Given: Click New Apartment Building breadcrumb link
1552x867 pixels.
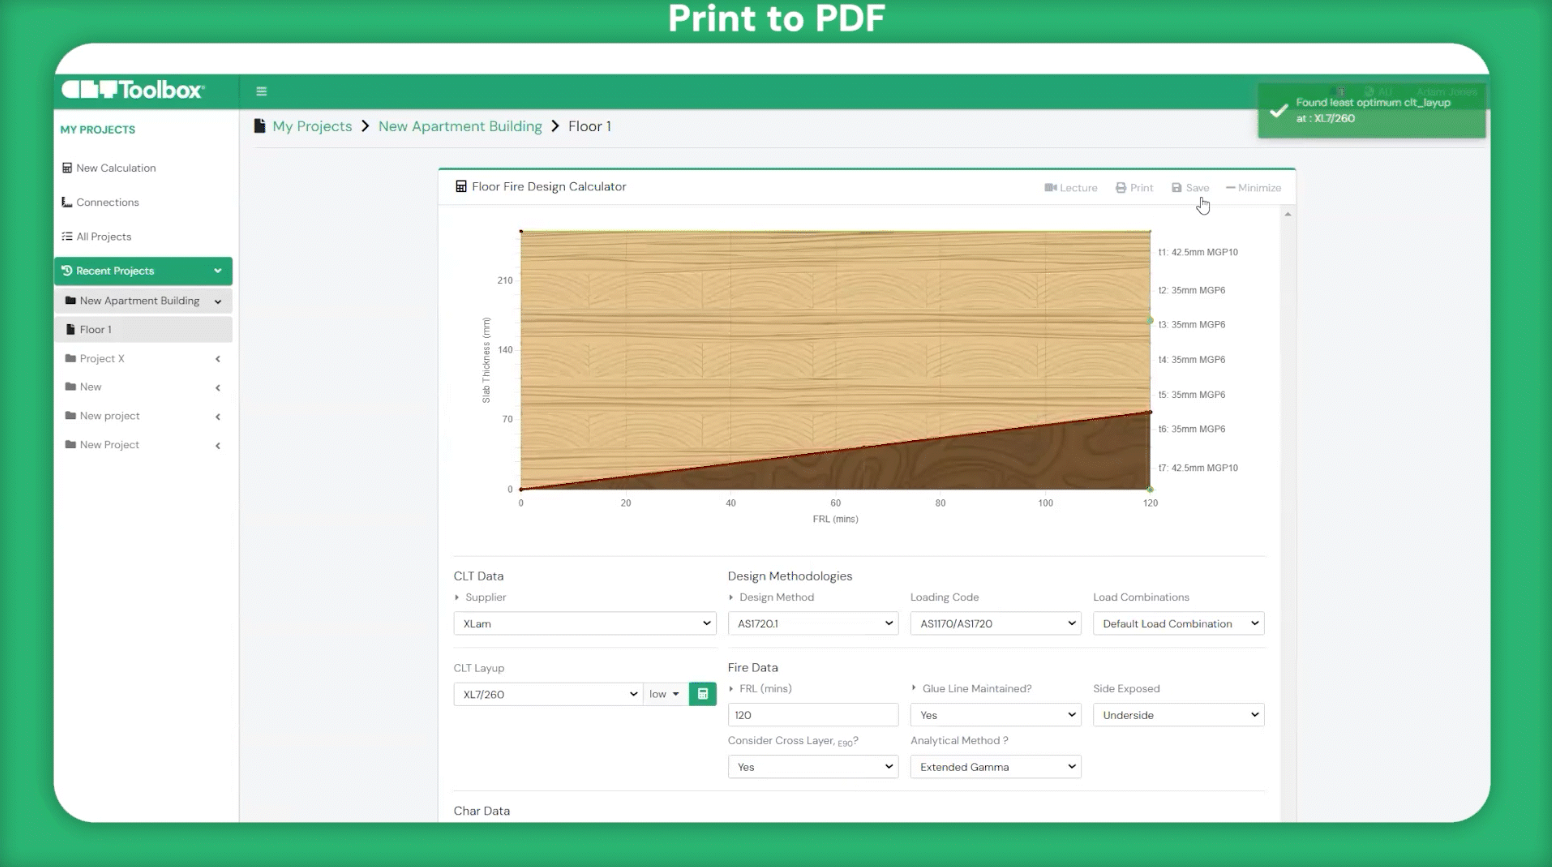Looking at the screenshot, I should tap(460, 127).
